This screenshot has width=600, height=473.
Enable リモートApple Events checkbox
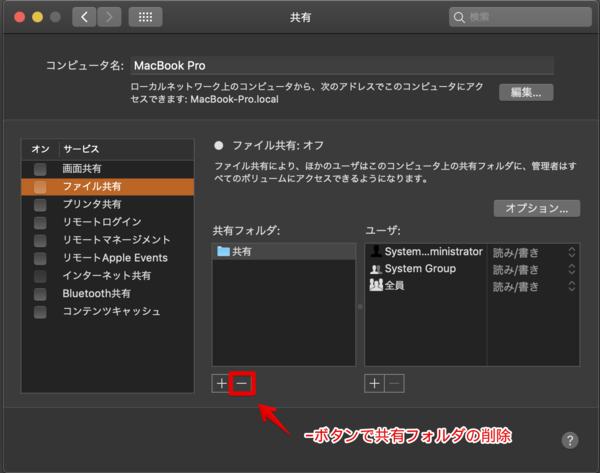pos(40,258)
